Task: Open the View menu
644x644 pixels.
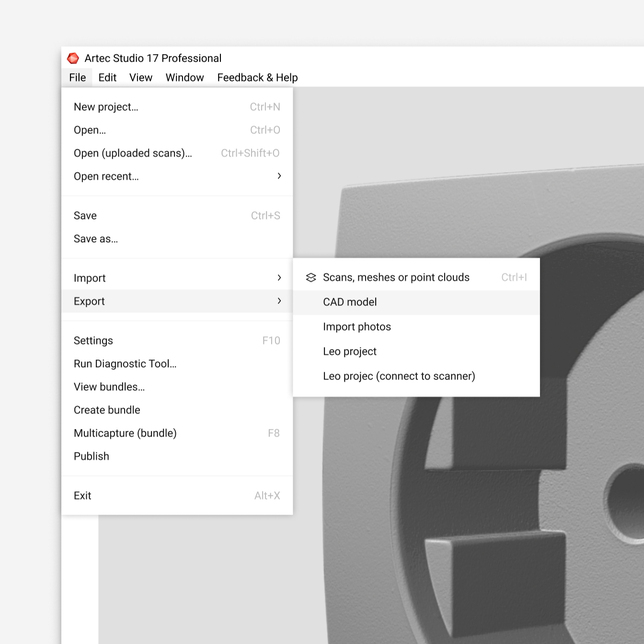Action: pyautogui.click(x=140, y=78)
